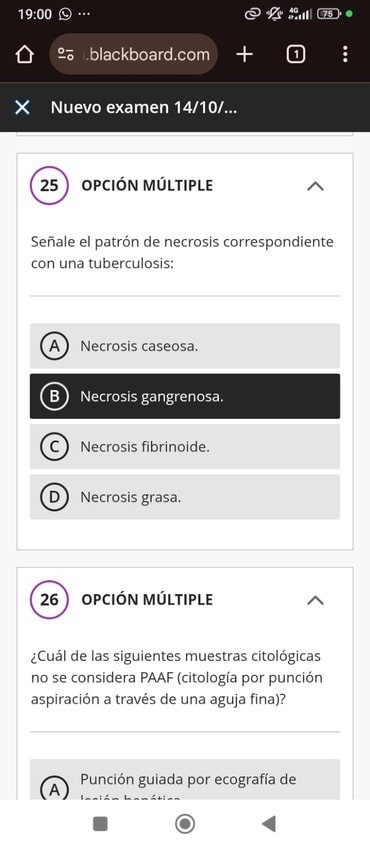Tap the Android back triangle button

(x=269, y=824)
